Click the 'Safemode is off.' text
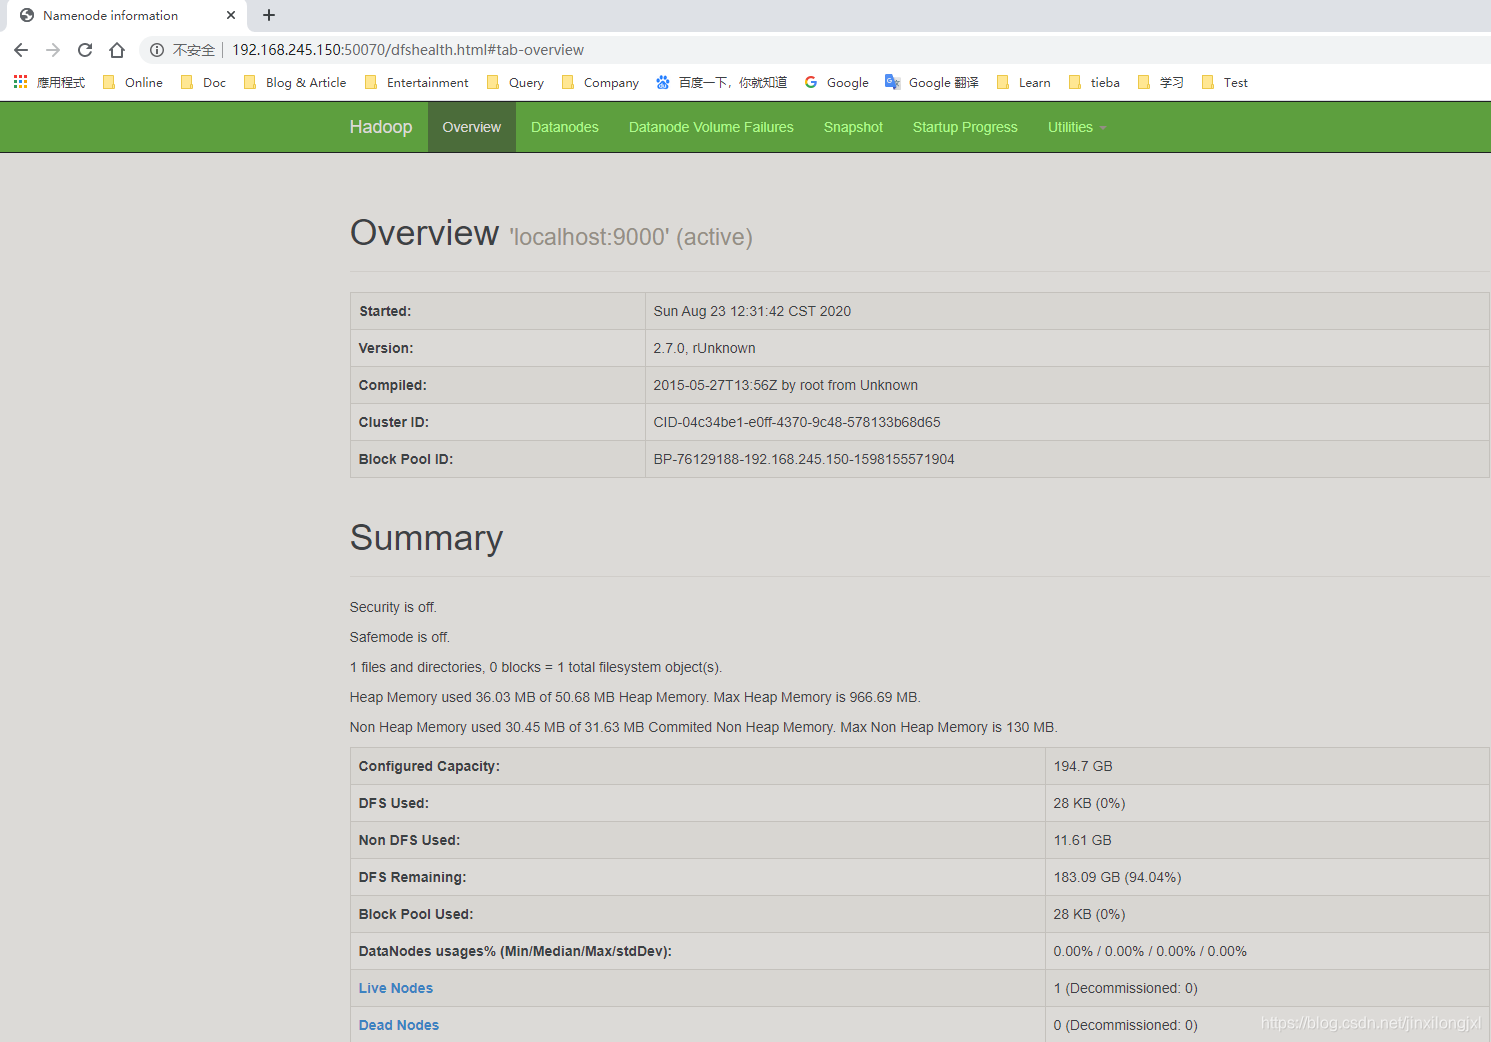The width and height of the screenshot is (1491, 1042). pyautogui.click(x=400, y=637)
